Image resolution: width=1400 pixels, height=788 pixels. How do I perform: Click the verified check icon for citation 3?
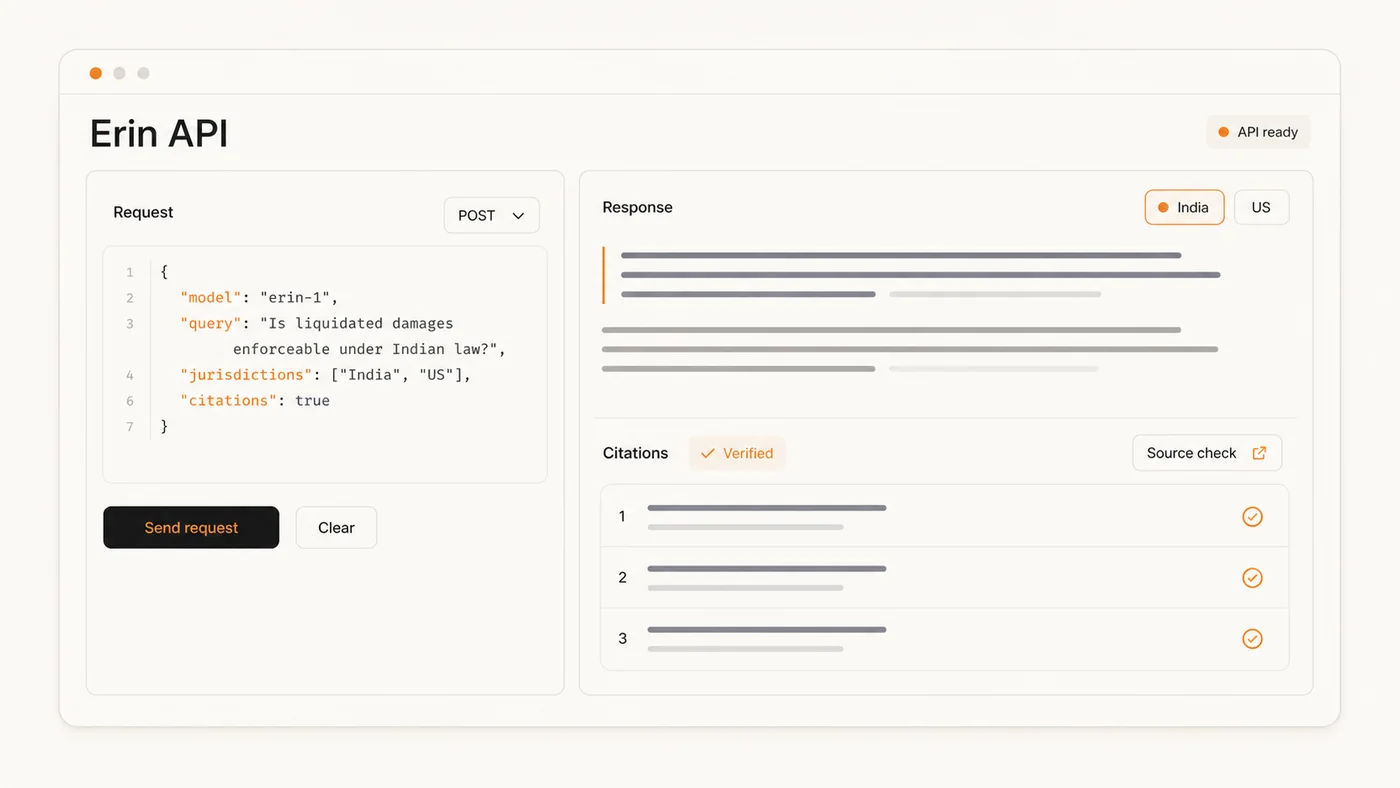click(x=1252, y=638)
